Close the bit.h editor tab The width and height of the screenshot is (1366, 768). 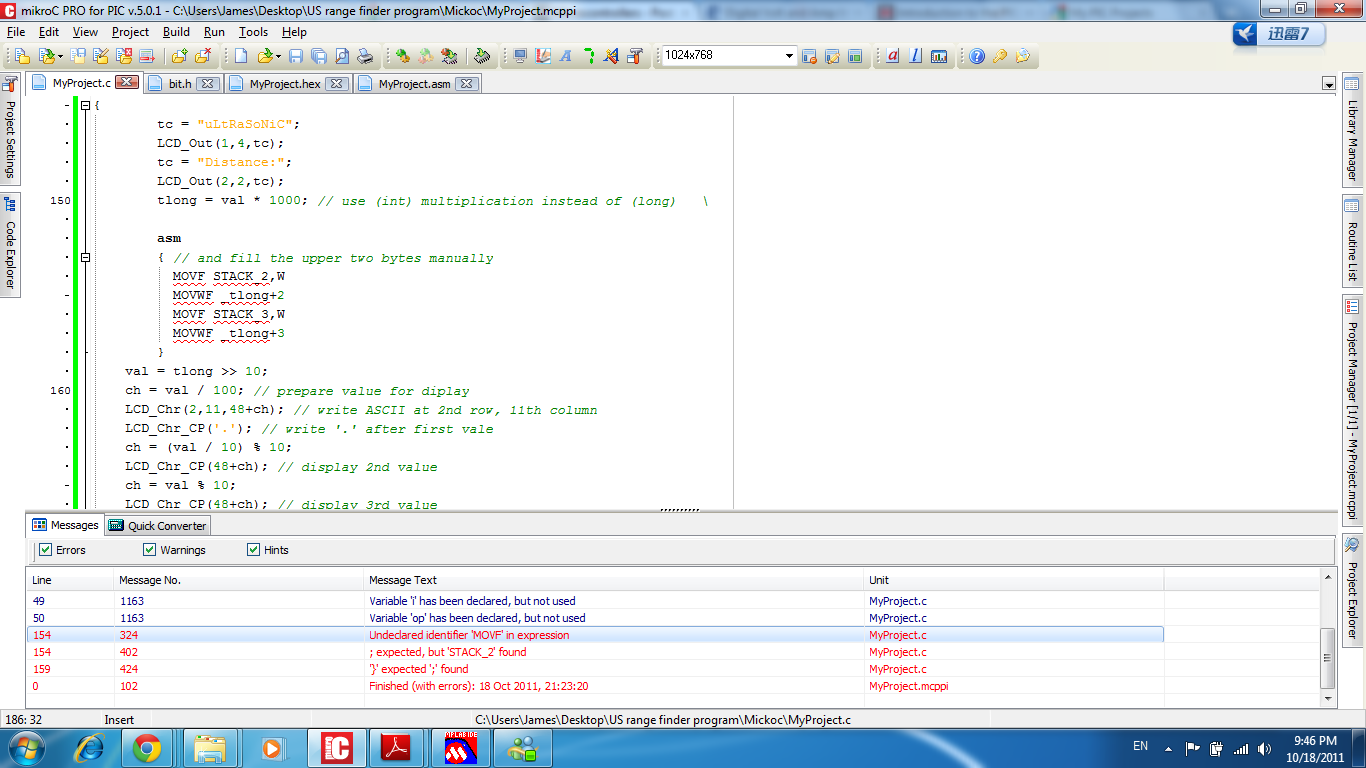[207, 84]
